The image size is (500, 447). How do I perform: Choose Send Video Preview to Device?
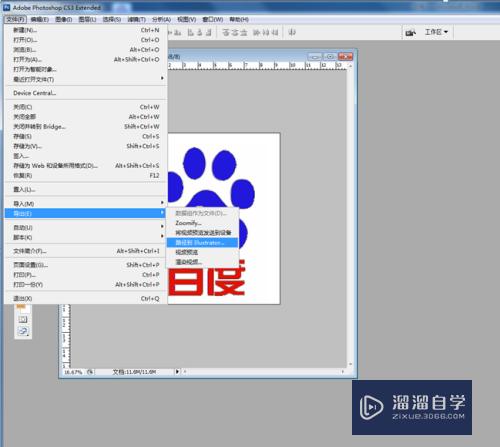pyautogui.click(x=203, y=233)
